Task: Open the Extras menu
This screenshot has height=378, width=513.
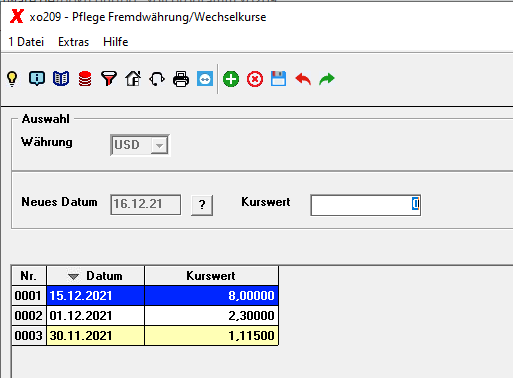Action: (73, 42)
